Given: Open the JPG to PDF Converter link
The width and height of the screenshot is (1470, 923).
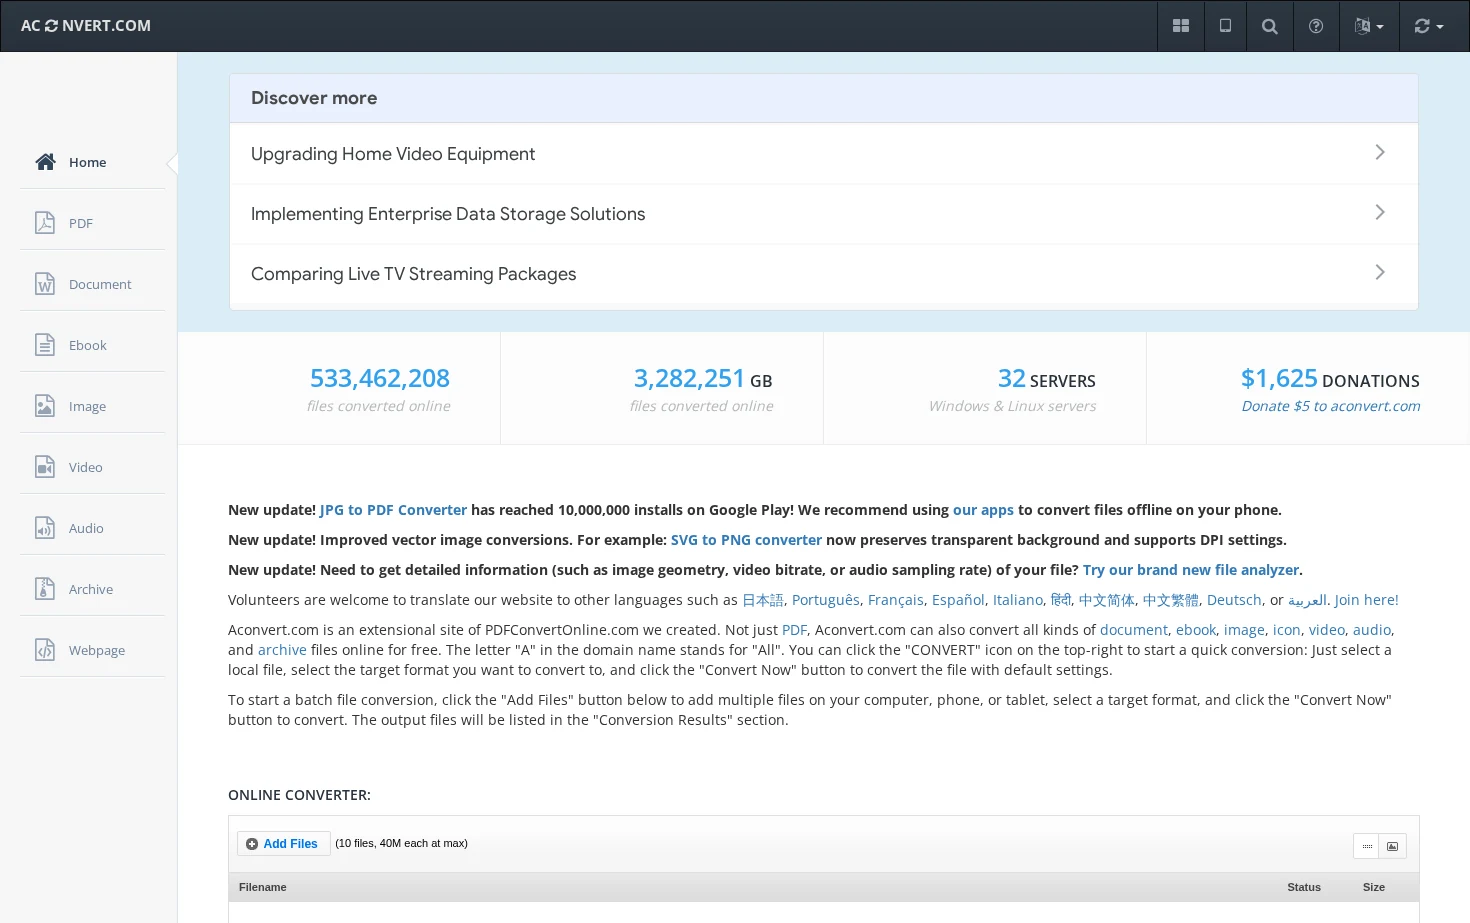Looking at the screenshot, I should (393, 510).
